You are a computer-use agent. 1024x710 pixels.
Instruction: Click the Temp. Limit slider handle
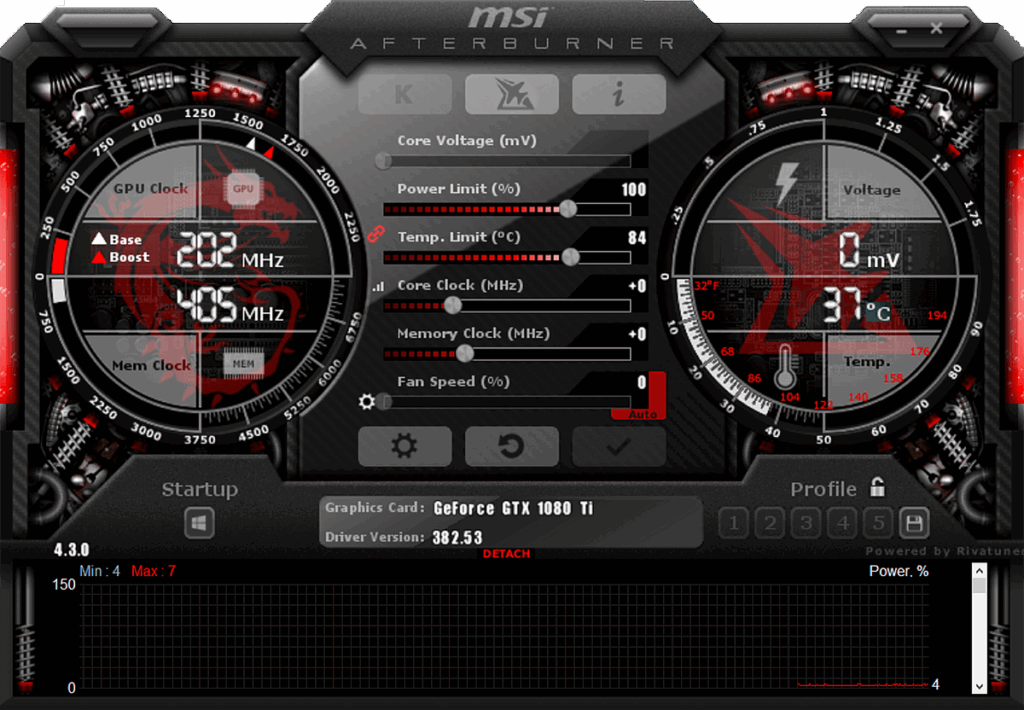click(571, 257)
